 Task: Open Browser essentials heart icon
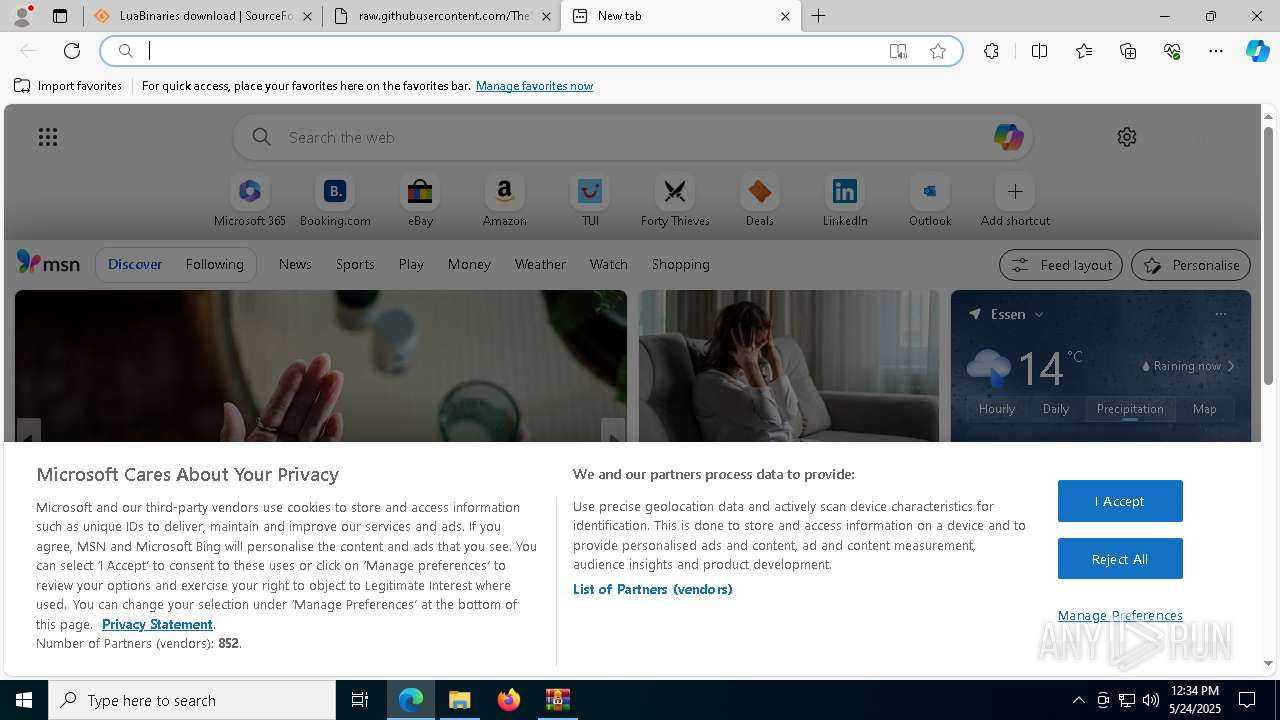(x=1172, y=51)
